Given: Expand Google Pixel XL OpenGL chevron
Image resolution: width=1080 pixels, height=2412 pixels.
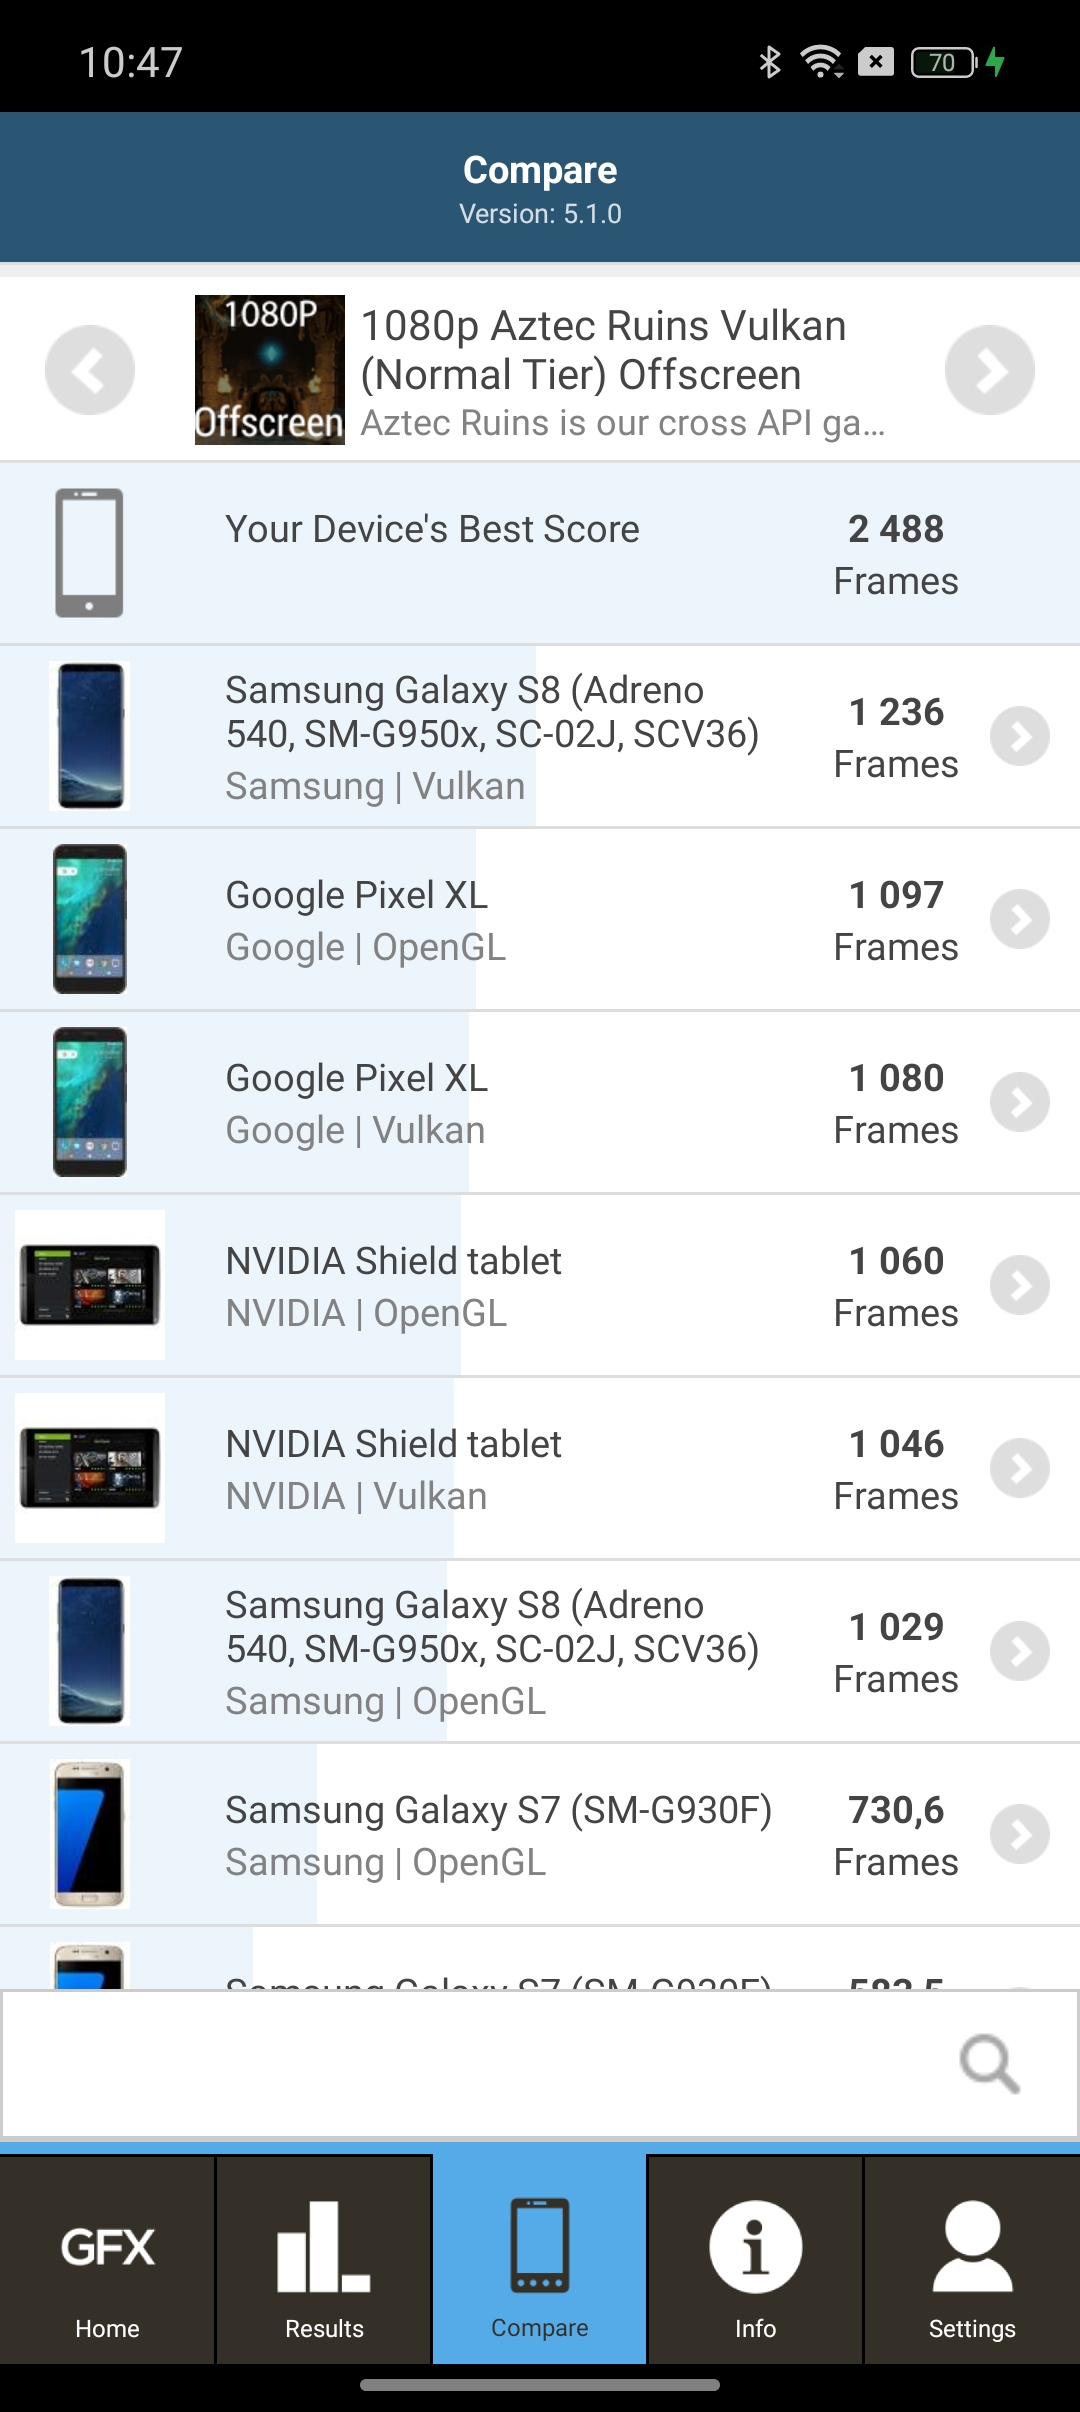Looking at the screenshot, I should click(1019, 919).
